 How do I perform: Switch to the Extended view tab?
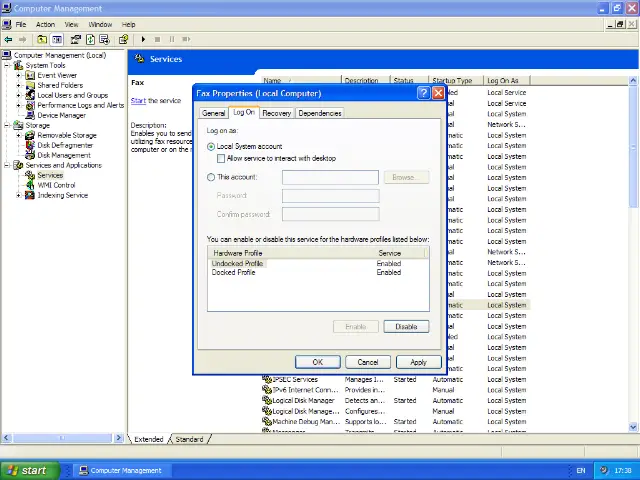[x=149, y=439]
